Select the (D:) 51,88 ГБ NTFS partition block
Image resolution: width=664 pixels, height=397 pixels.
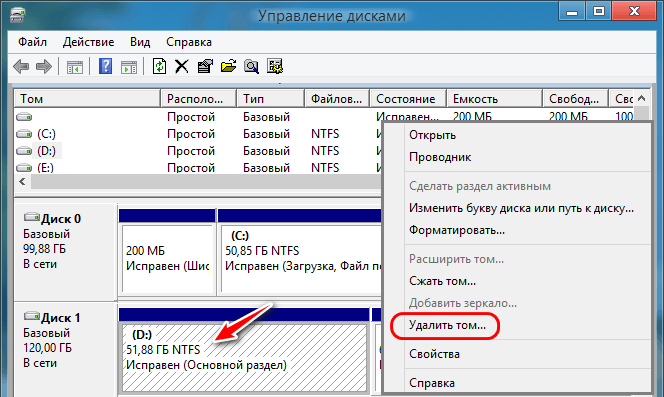pos(245,358)
